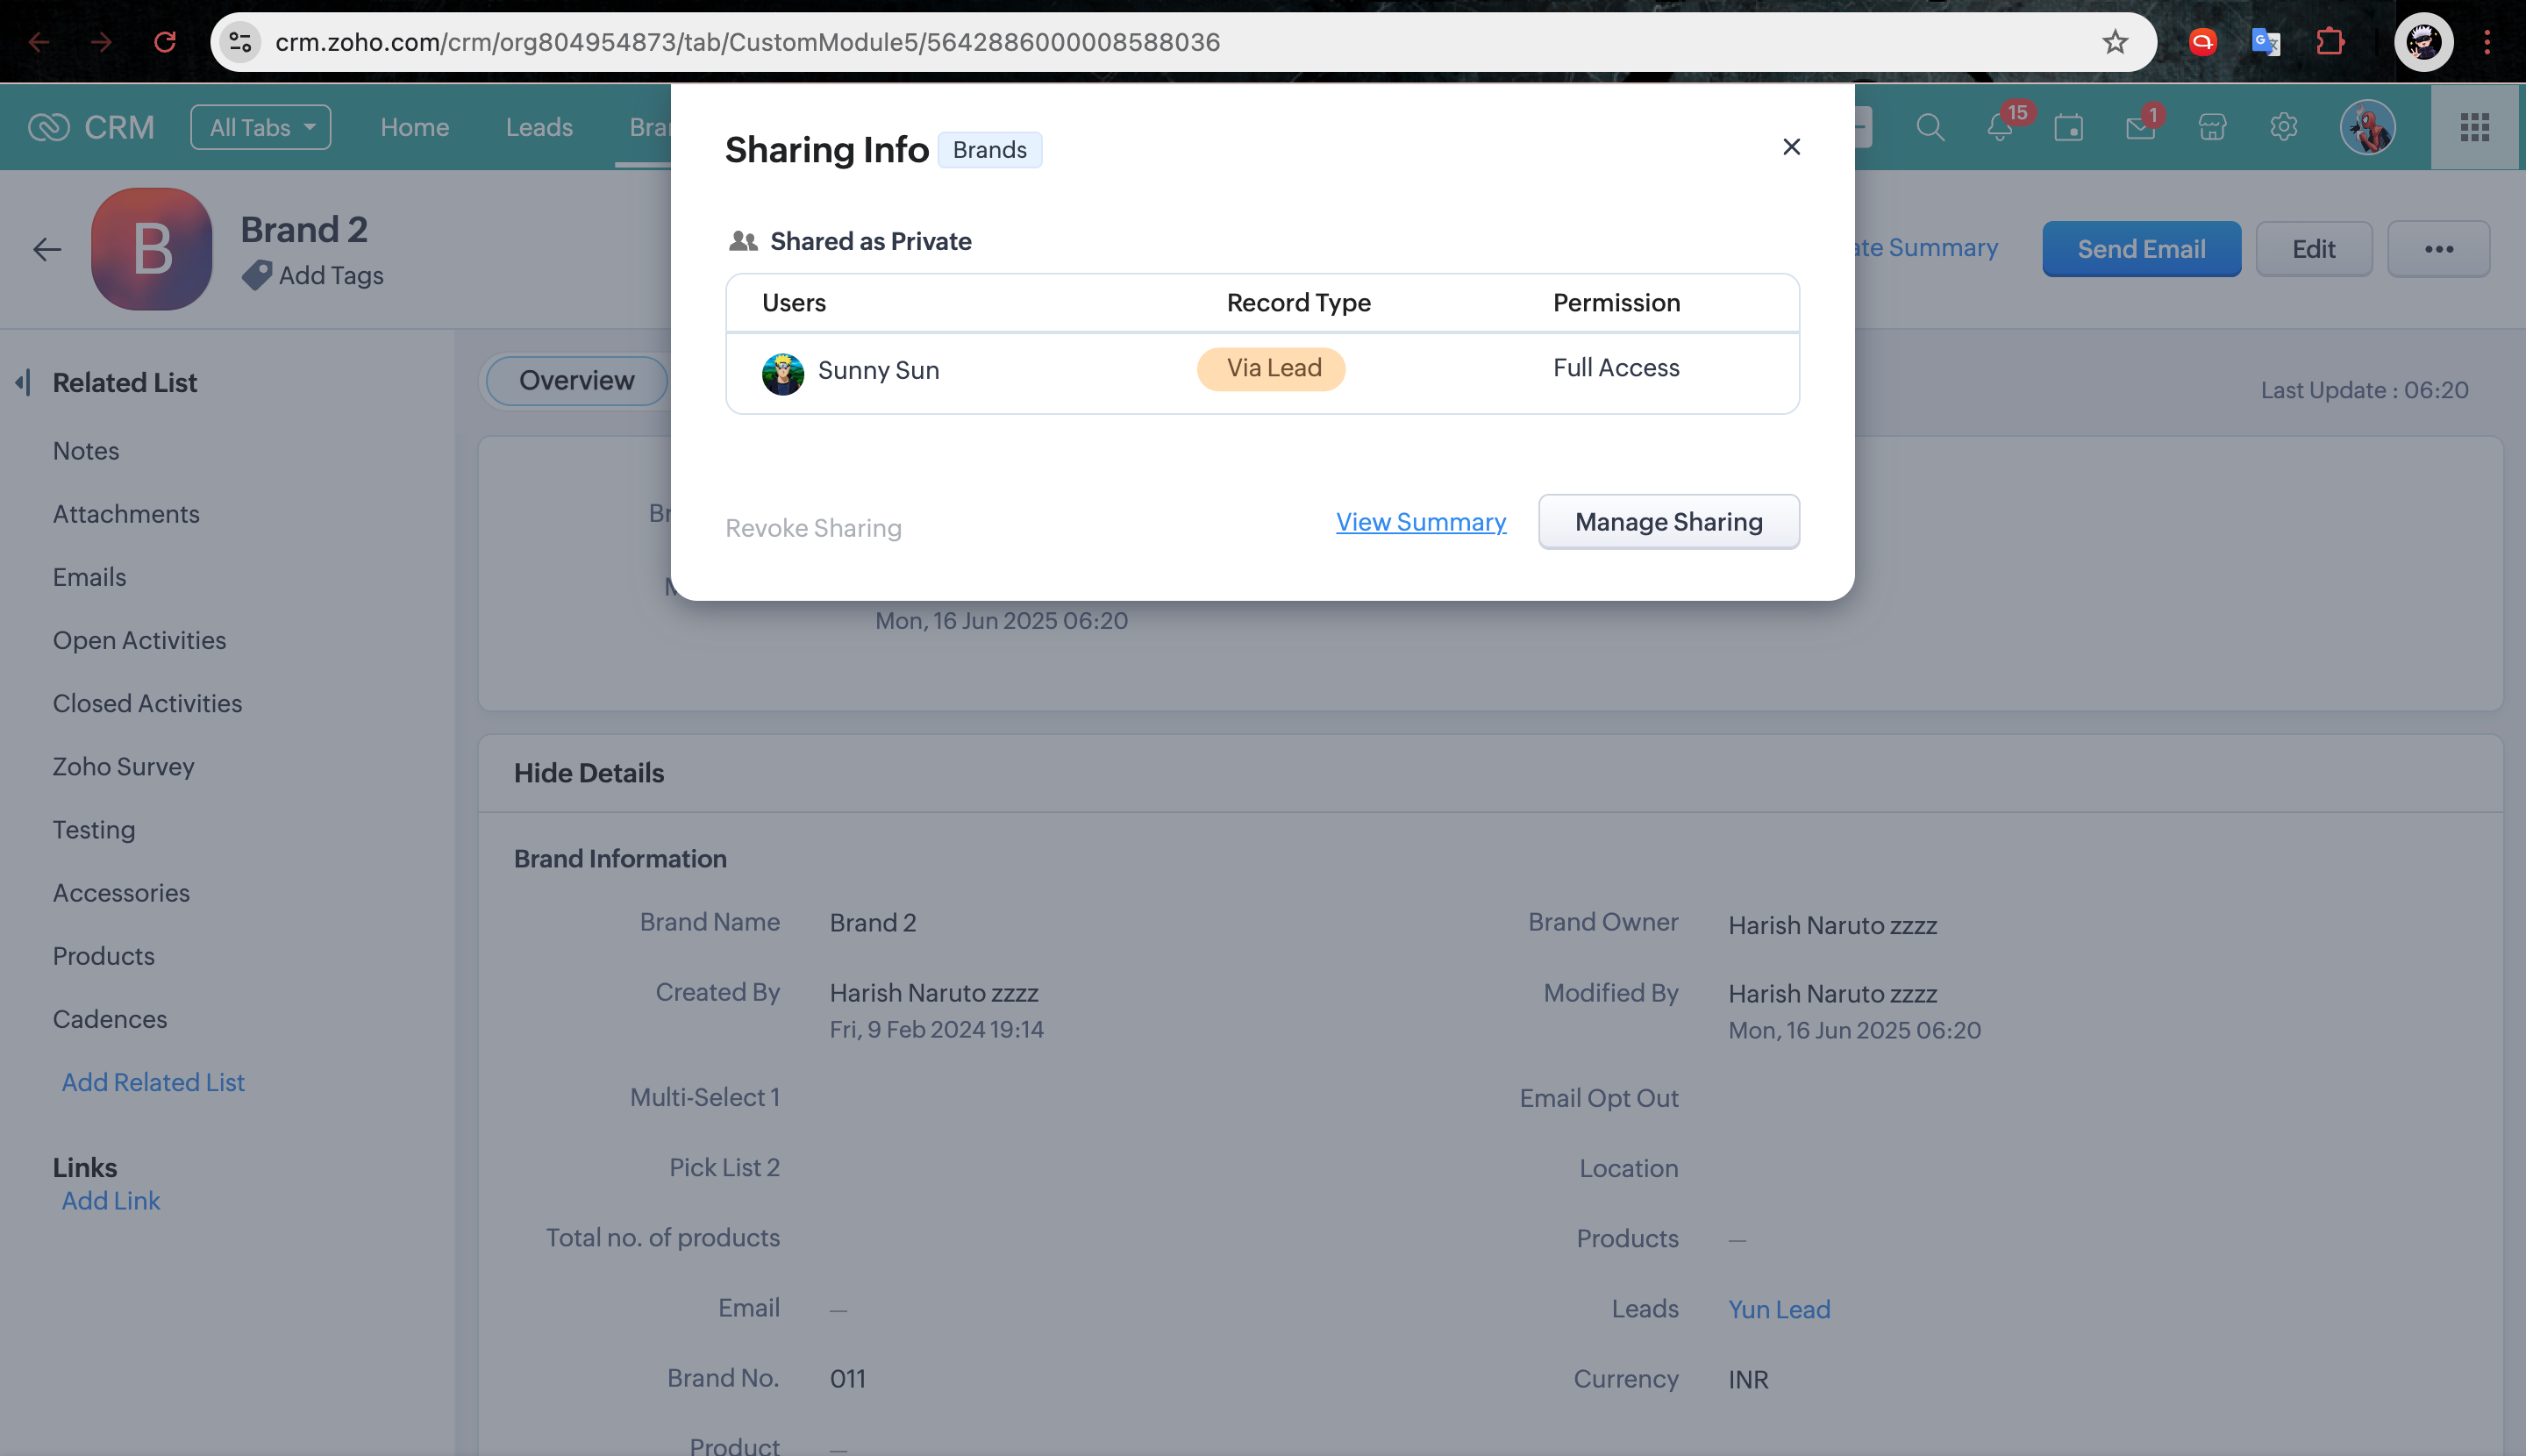The height and width of the screenshot is (1456, 2526).
Task: Expand the All Tabs dropdown
Action: 261,128
